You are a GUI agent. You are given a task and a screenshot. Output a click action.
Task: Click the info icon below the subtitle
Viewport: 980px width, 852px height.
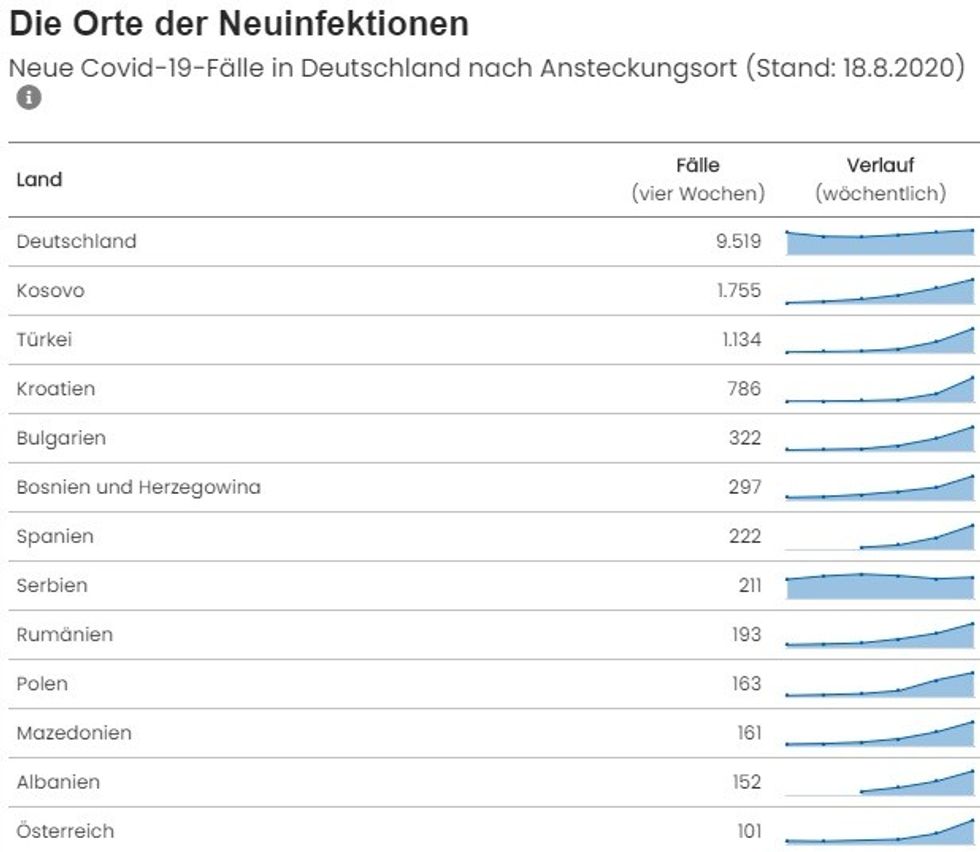(29, 98)
